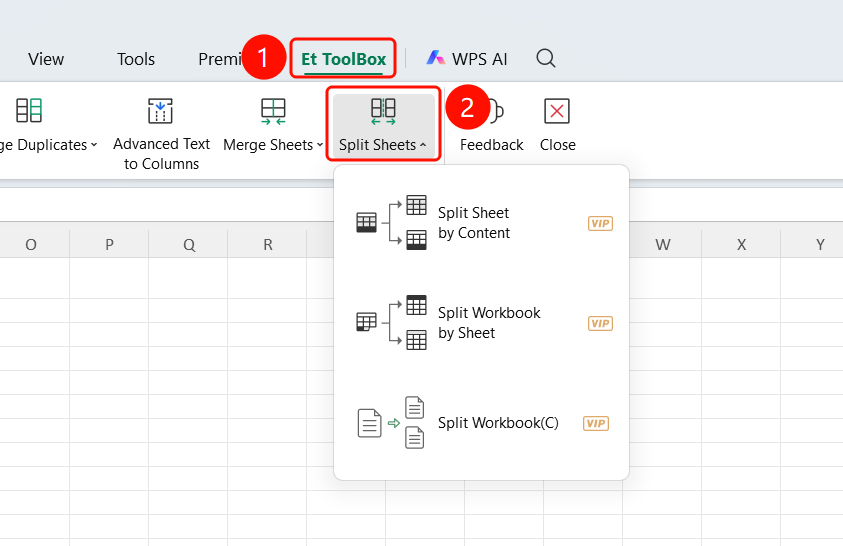Switch to the Et ToolBox tab

344,59
